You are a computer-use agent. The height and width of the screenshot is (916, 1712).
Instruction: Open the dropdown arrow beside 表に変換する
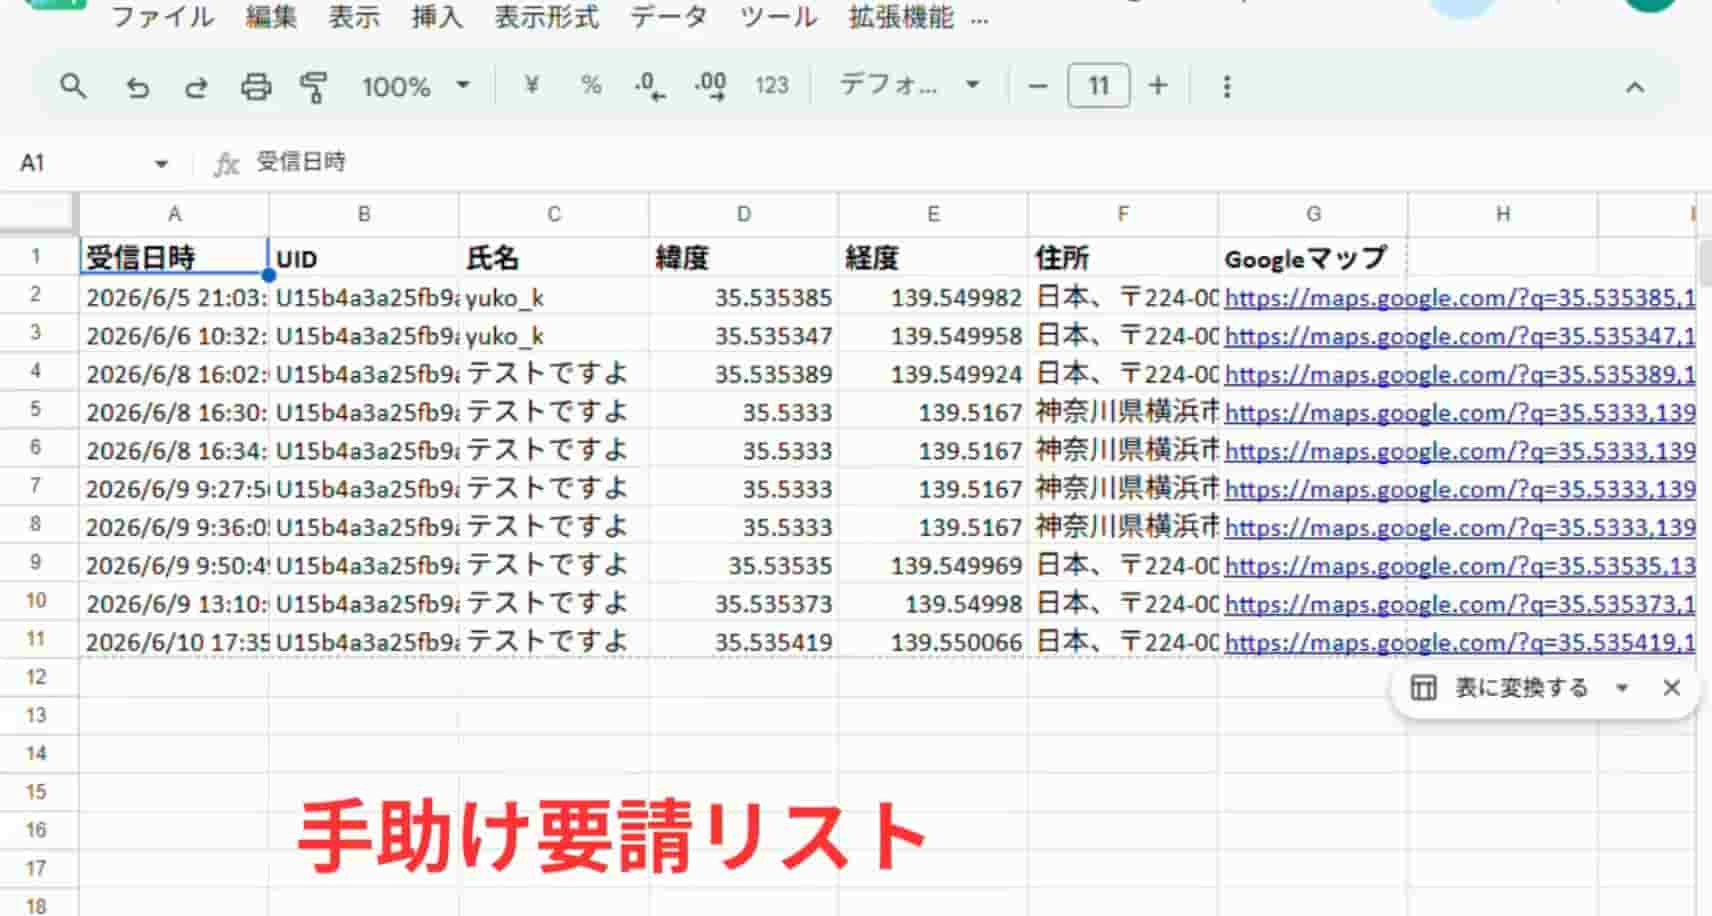pos(1622,688)
